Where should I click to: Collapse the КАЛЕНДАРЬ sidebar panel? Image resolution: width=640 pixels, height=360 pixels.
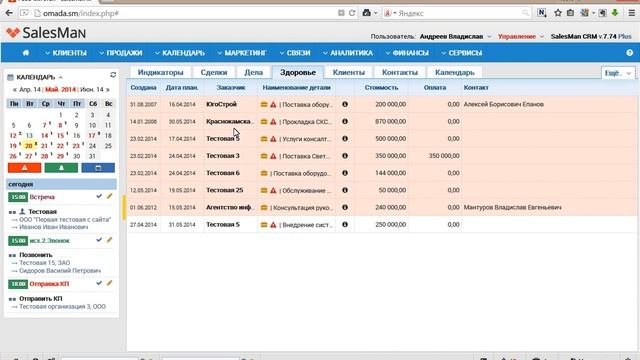click(x=60, y=77)
